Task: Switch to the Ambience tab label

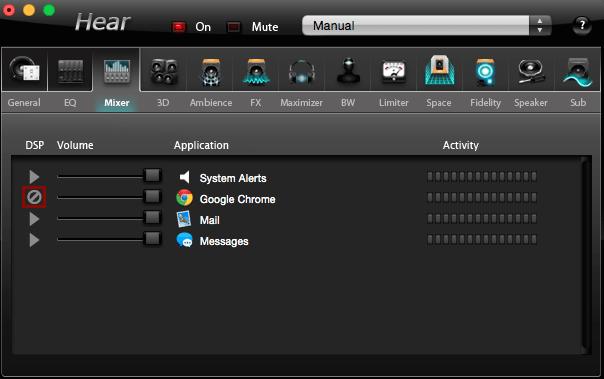Action: [211, 103]
